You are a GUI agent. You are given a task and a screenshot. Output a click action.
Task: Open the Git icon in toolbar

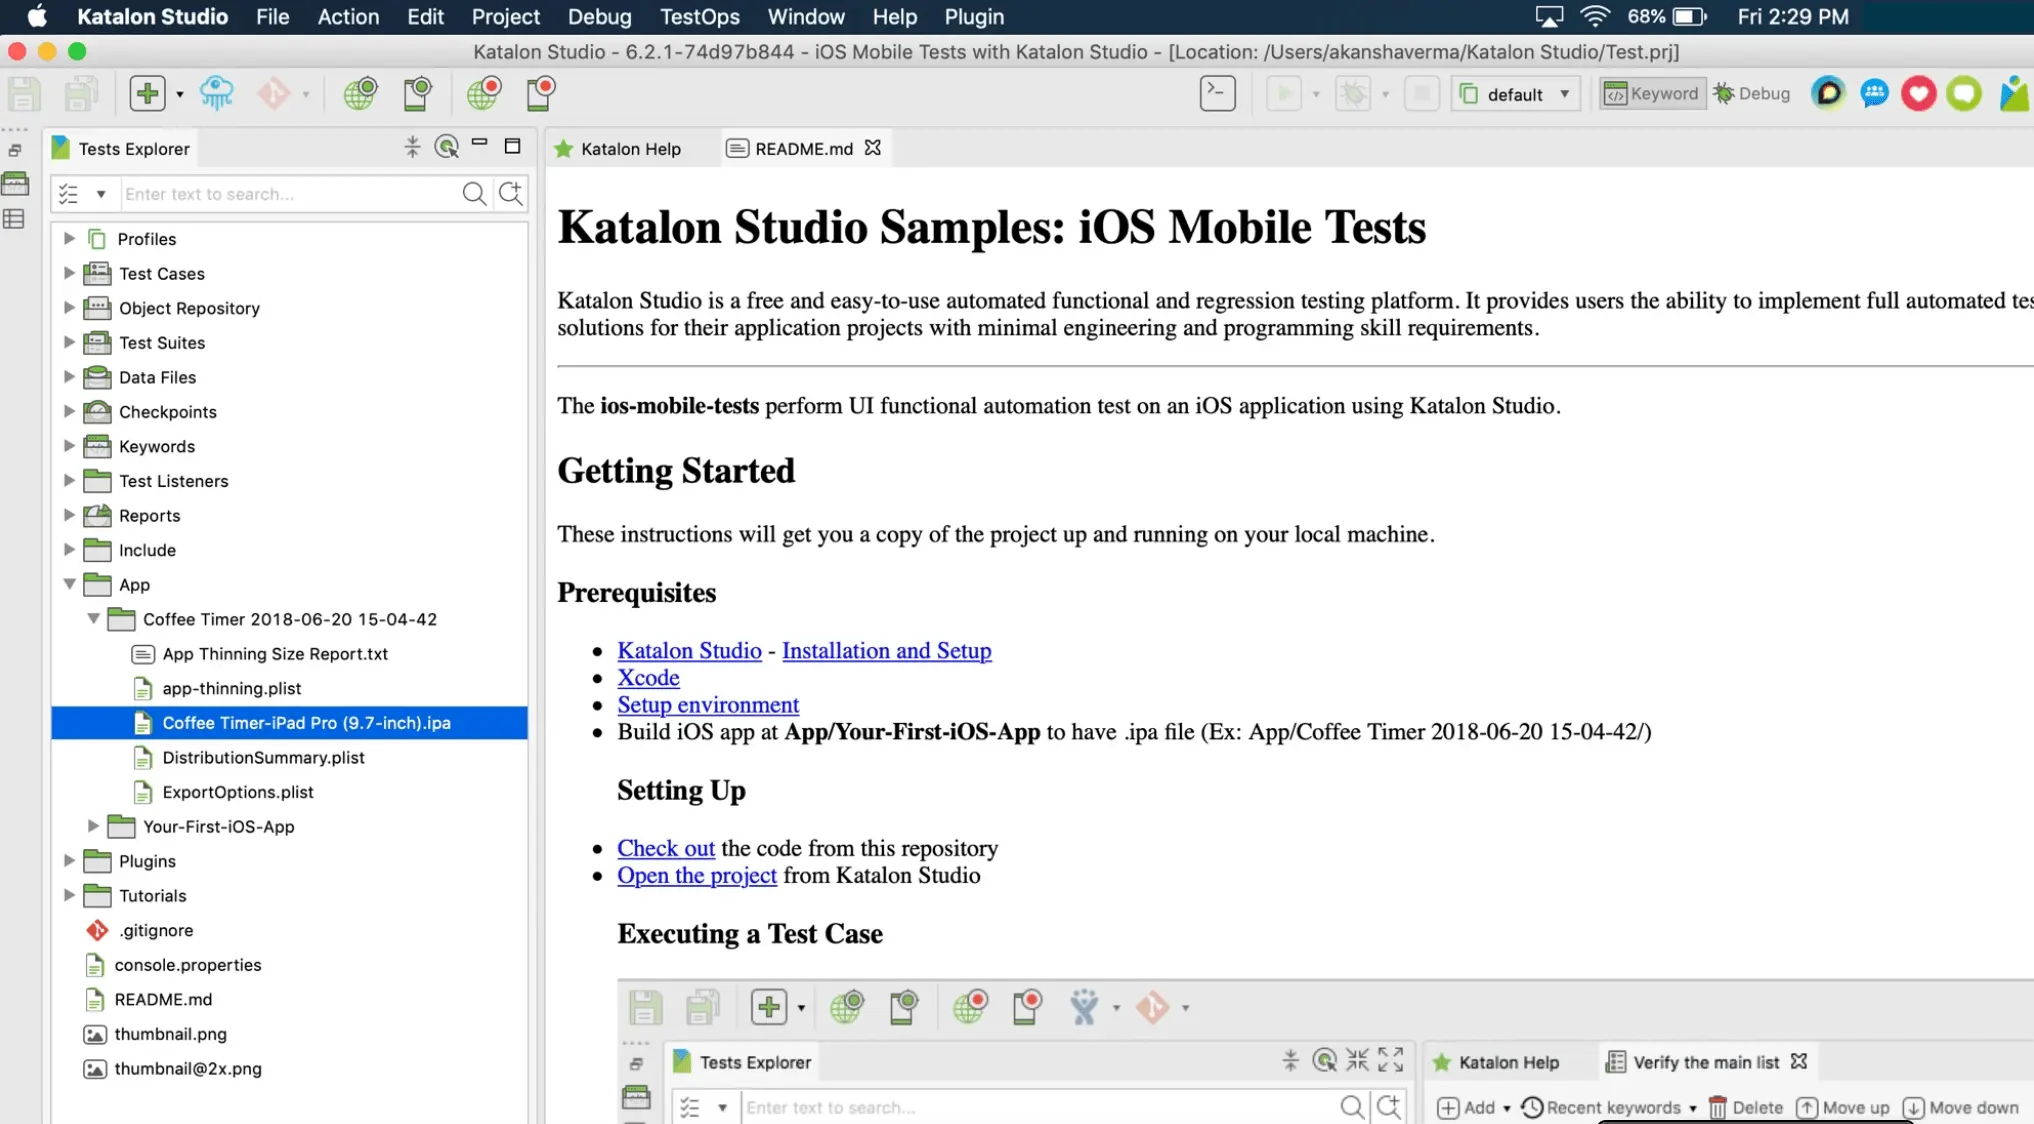(273, 93)
